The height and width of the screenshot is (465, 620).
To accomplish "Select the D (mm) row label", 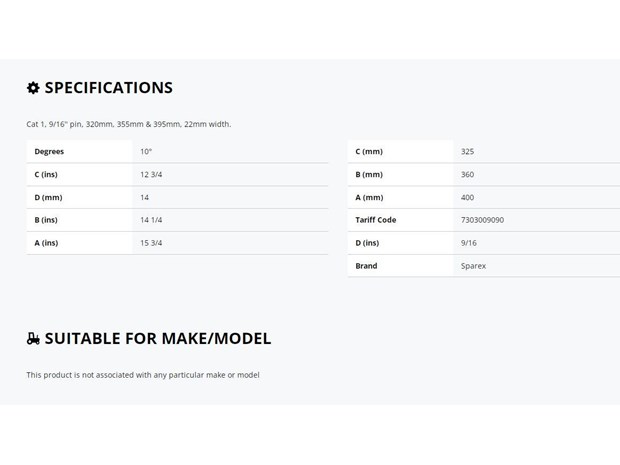I will click(48, 198).
